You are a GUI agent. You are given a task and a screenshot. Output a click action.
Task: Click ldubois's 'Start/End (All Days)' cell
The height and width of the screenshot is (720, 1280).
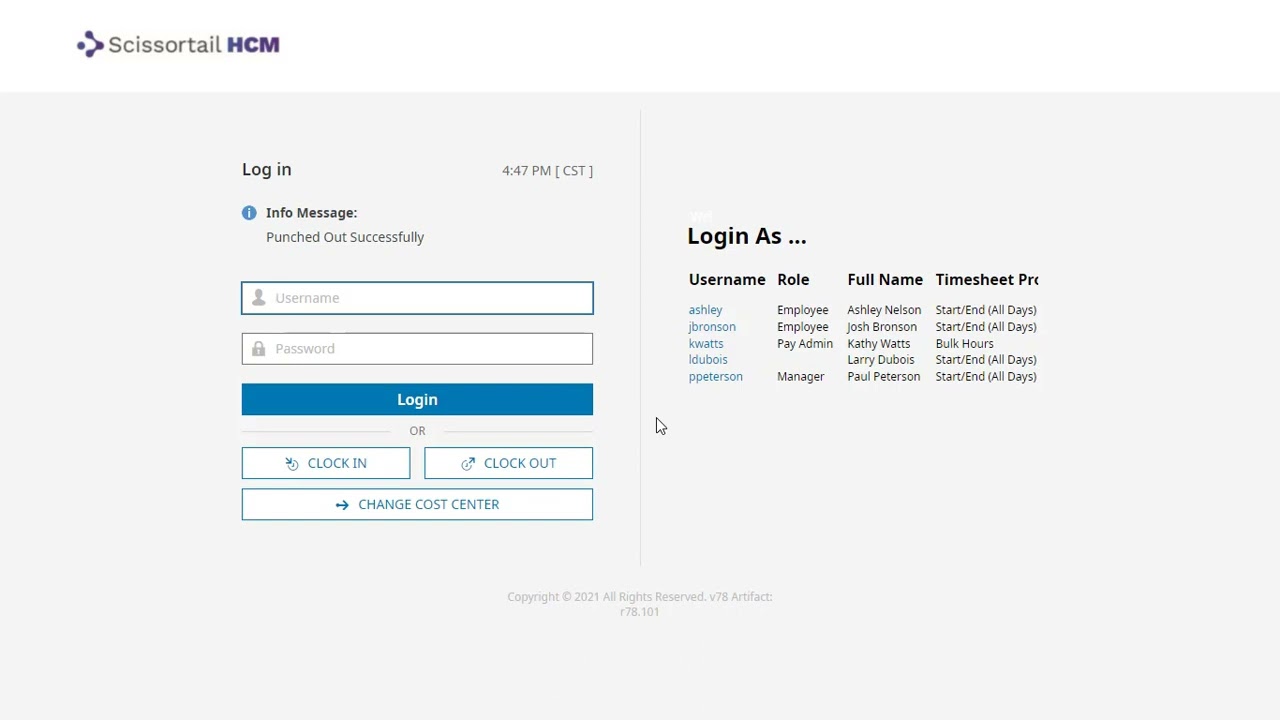(x=986, y=360)
